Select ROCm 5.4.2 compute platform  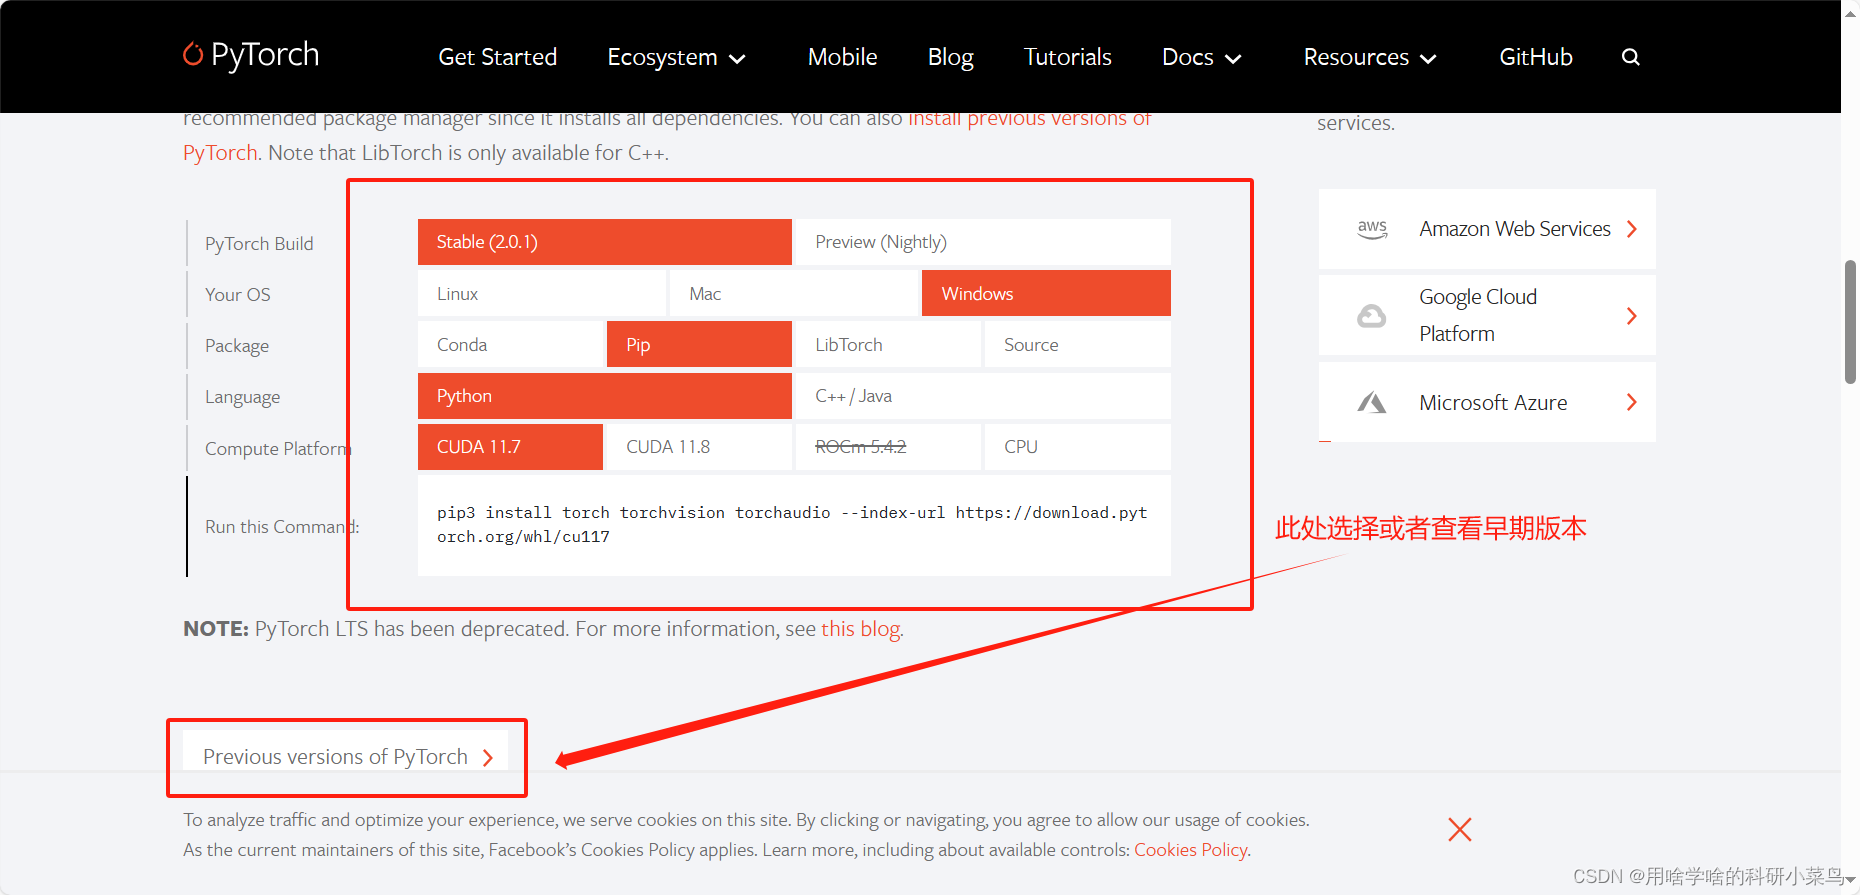[x=888, y=447]
